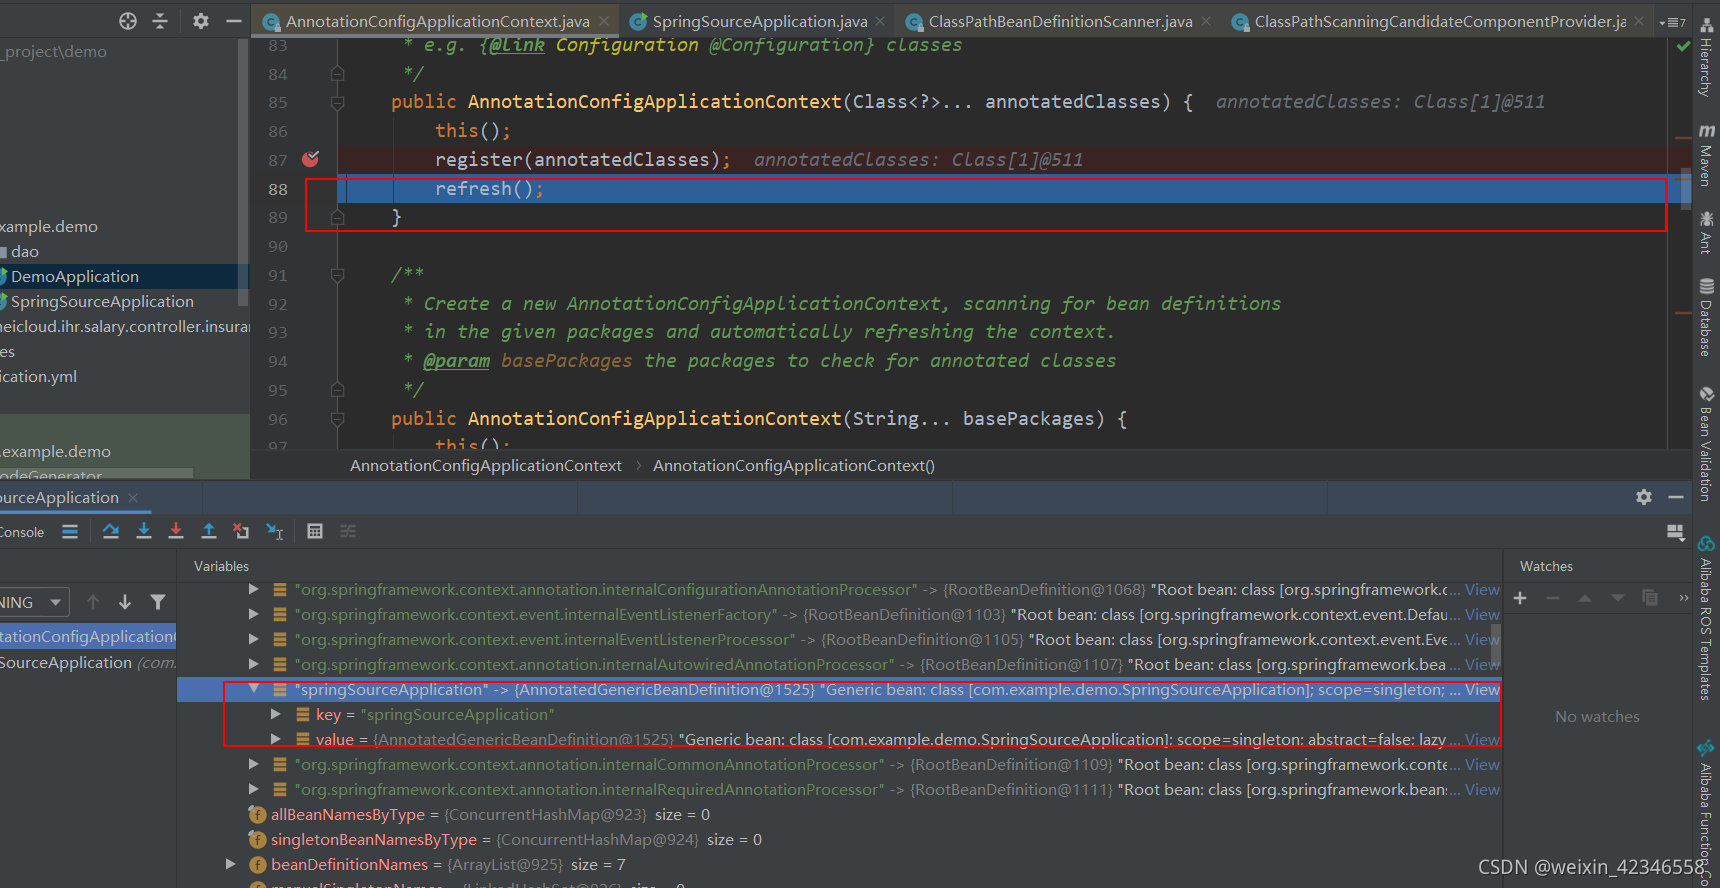Screen dimensions: 1720x888
Task: Open the Hierarchy tool window
Action: coord(1706,57)
